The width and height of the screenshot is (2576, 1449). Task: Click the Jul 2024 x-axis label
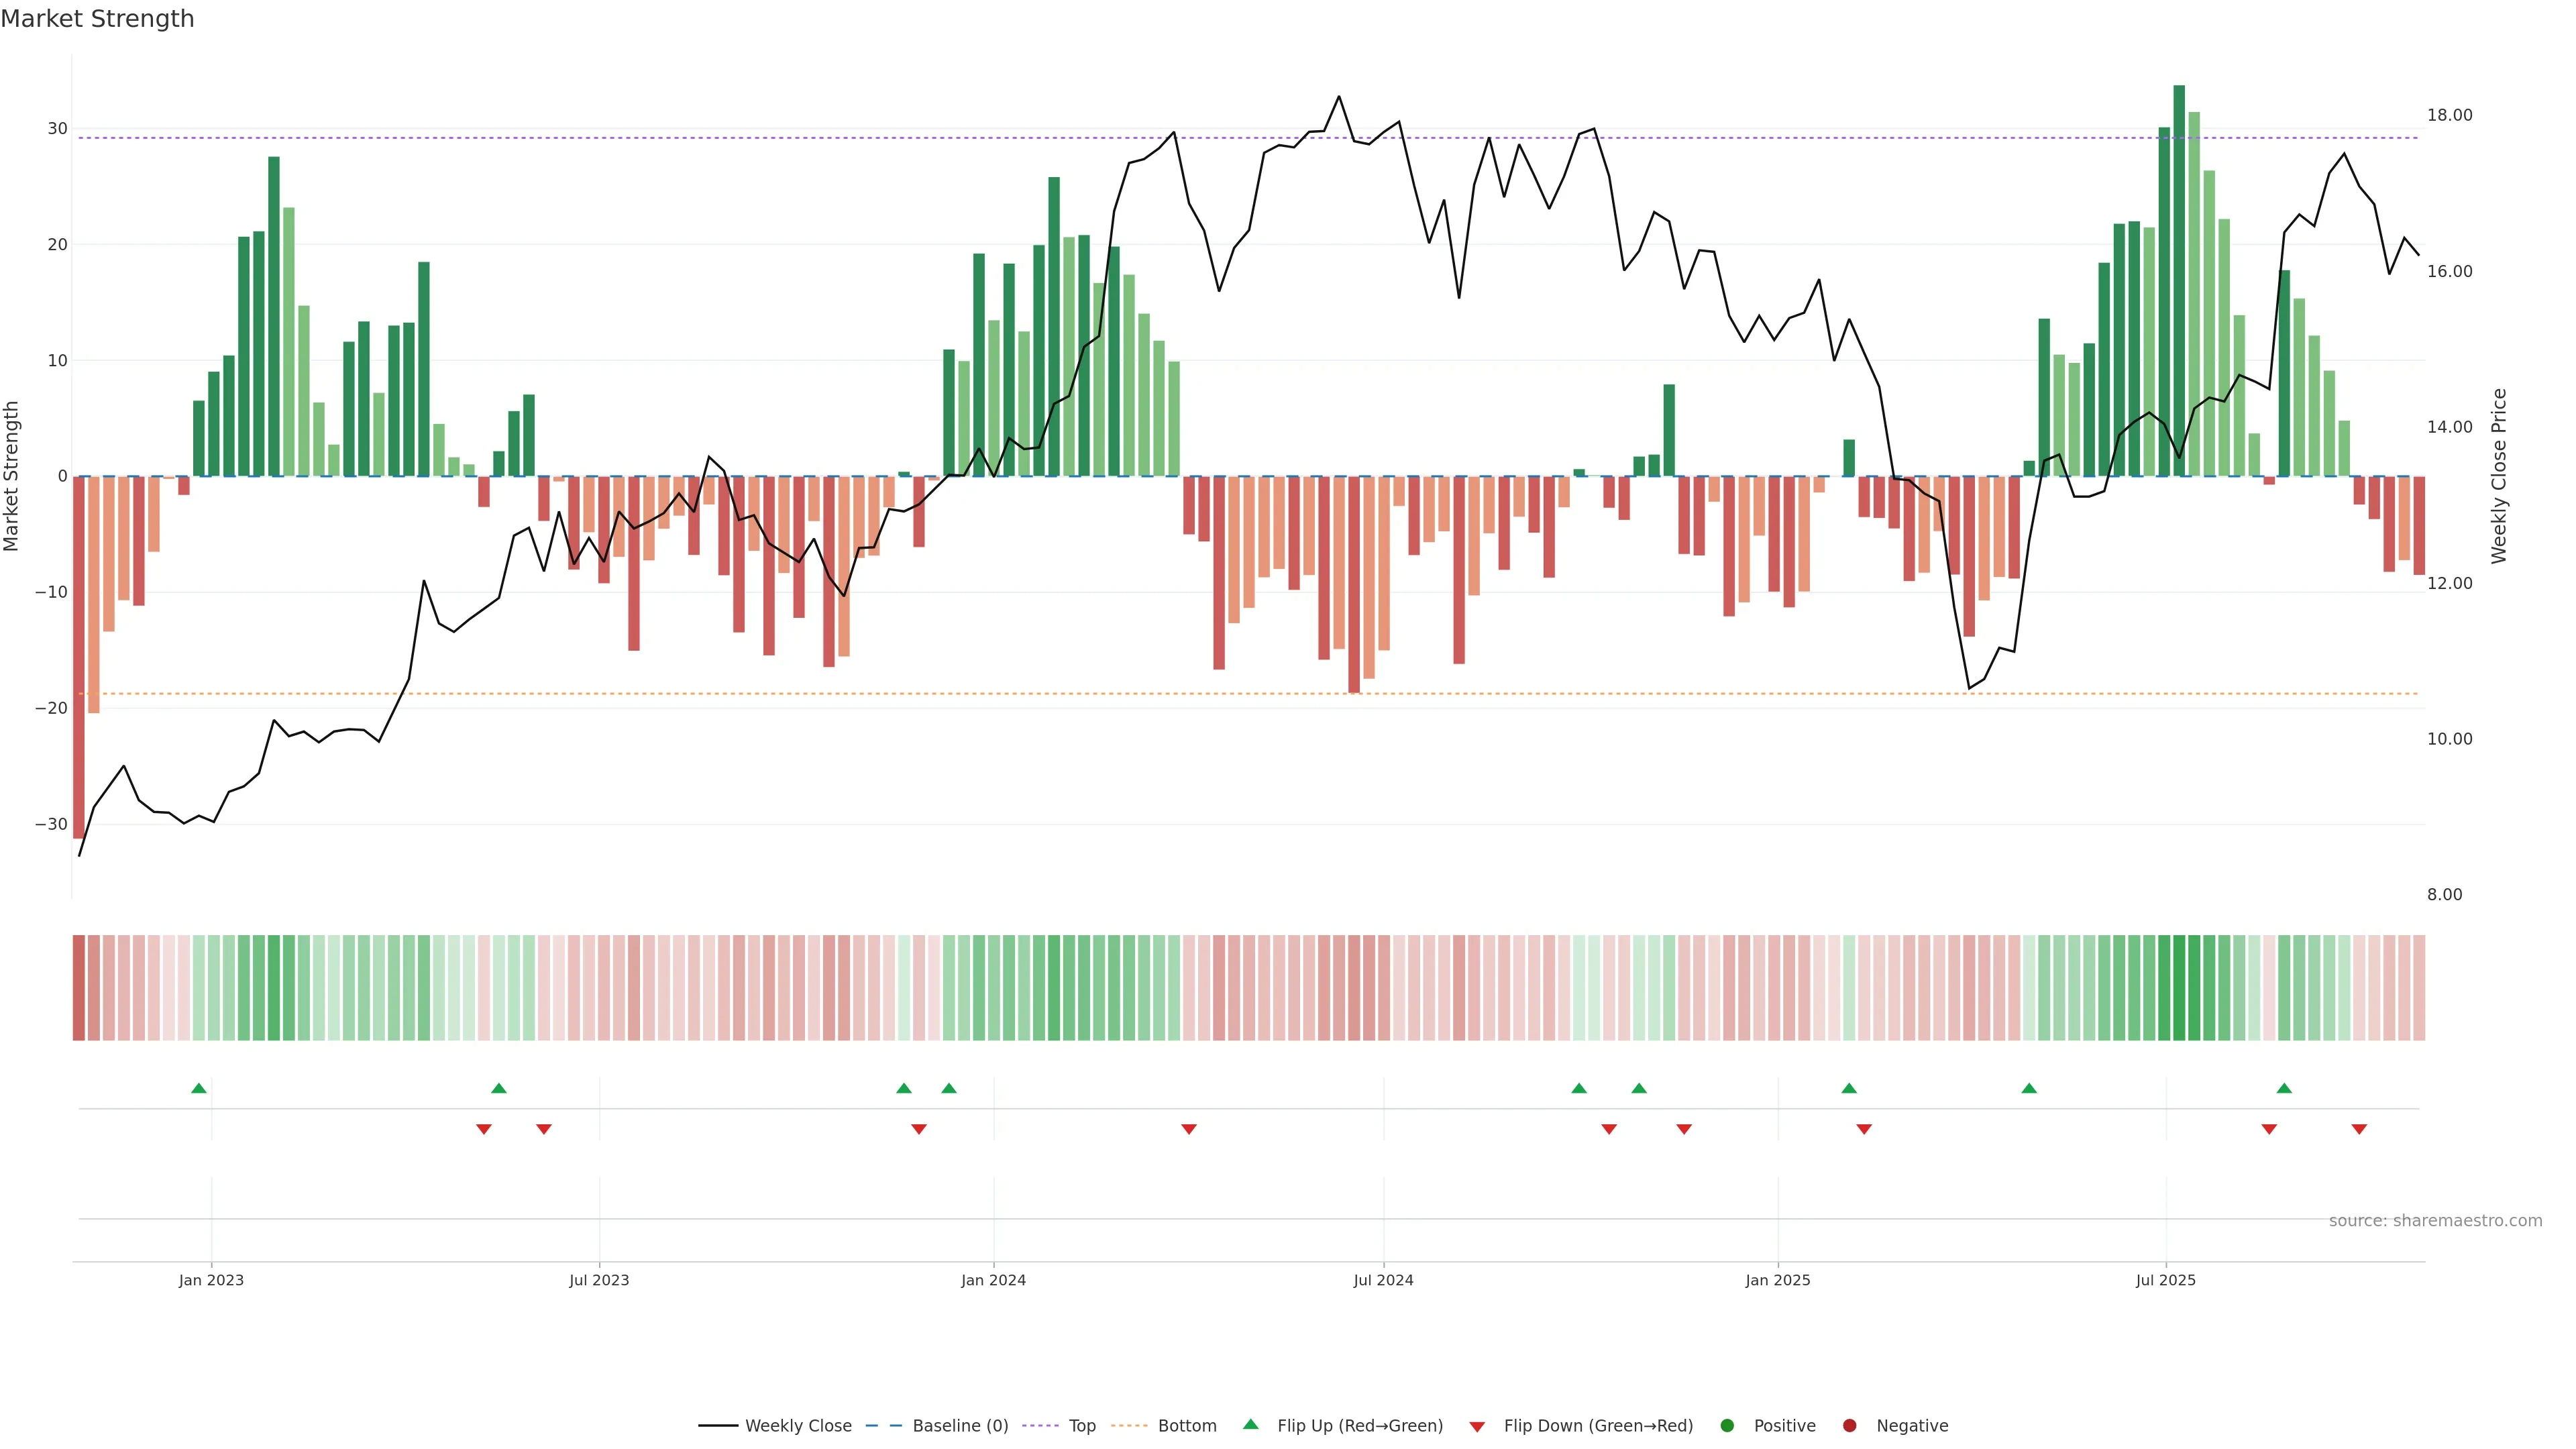click(1383, 1280)
